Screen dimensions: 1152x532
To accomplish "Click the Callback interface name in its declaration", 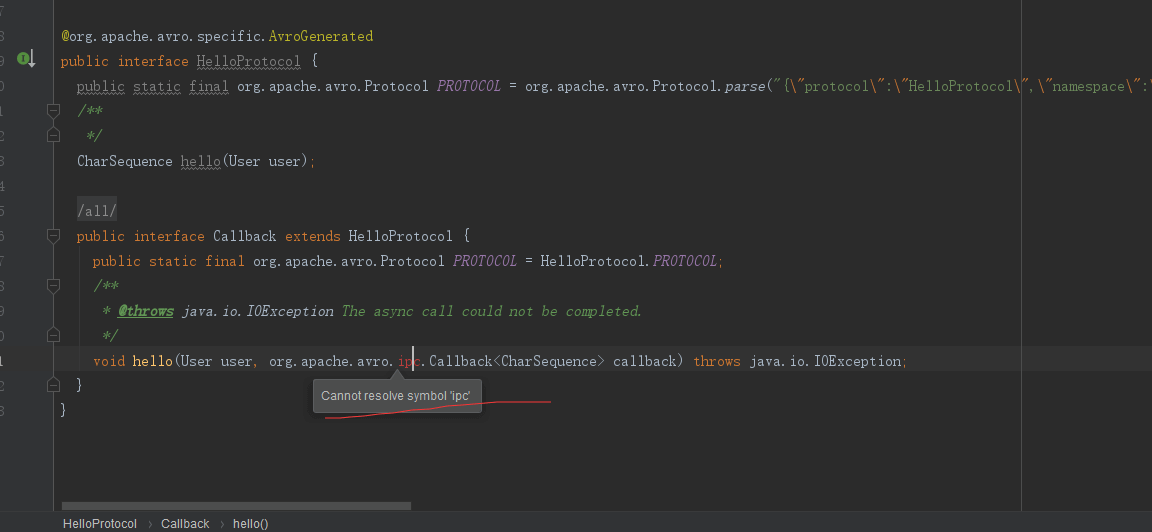I will click(x=244, y=236).
